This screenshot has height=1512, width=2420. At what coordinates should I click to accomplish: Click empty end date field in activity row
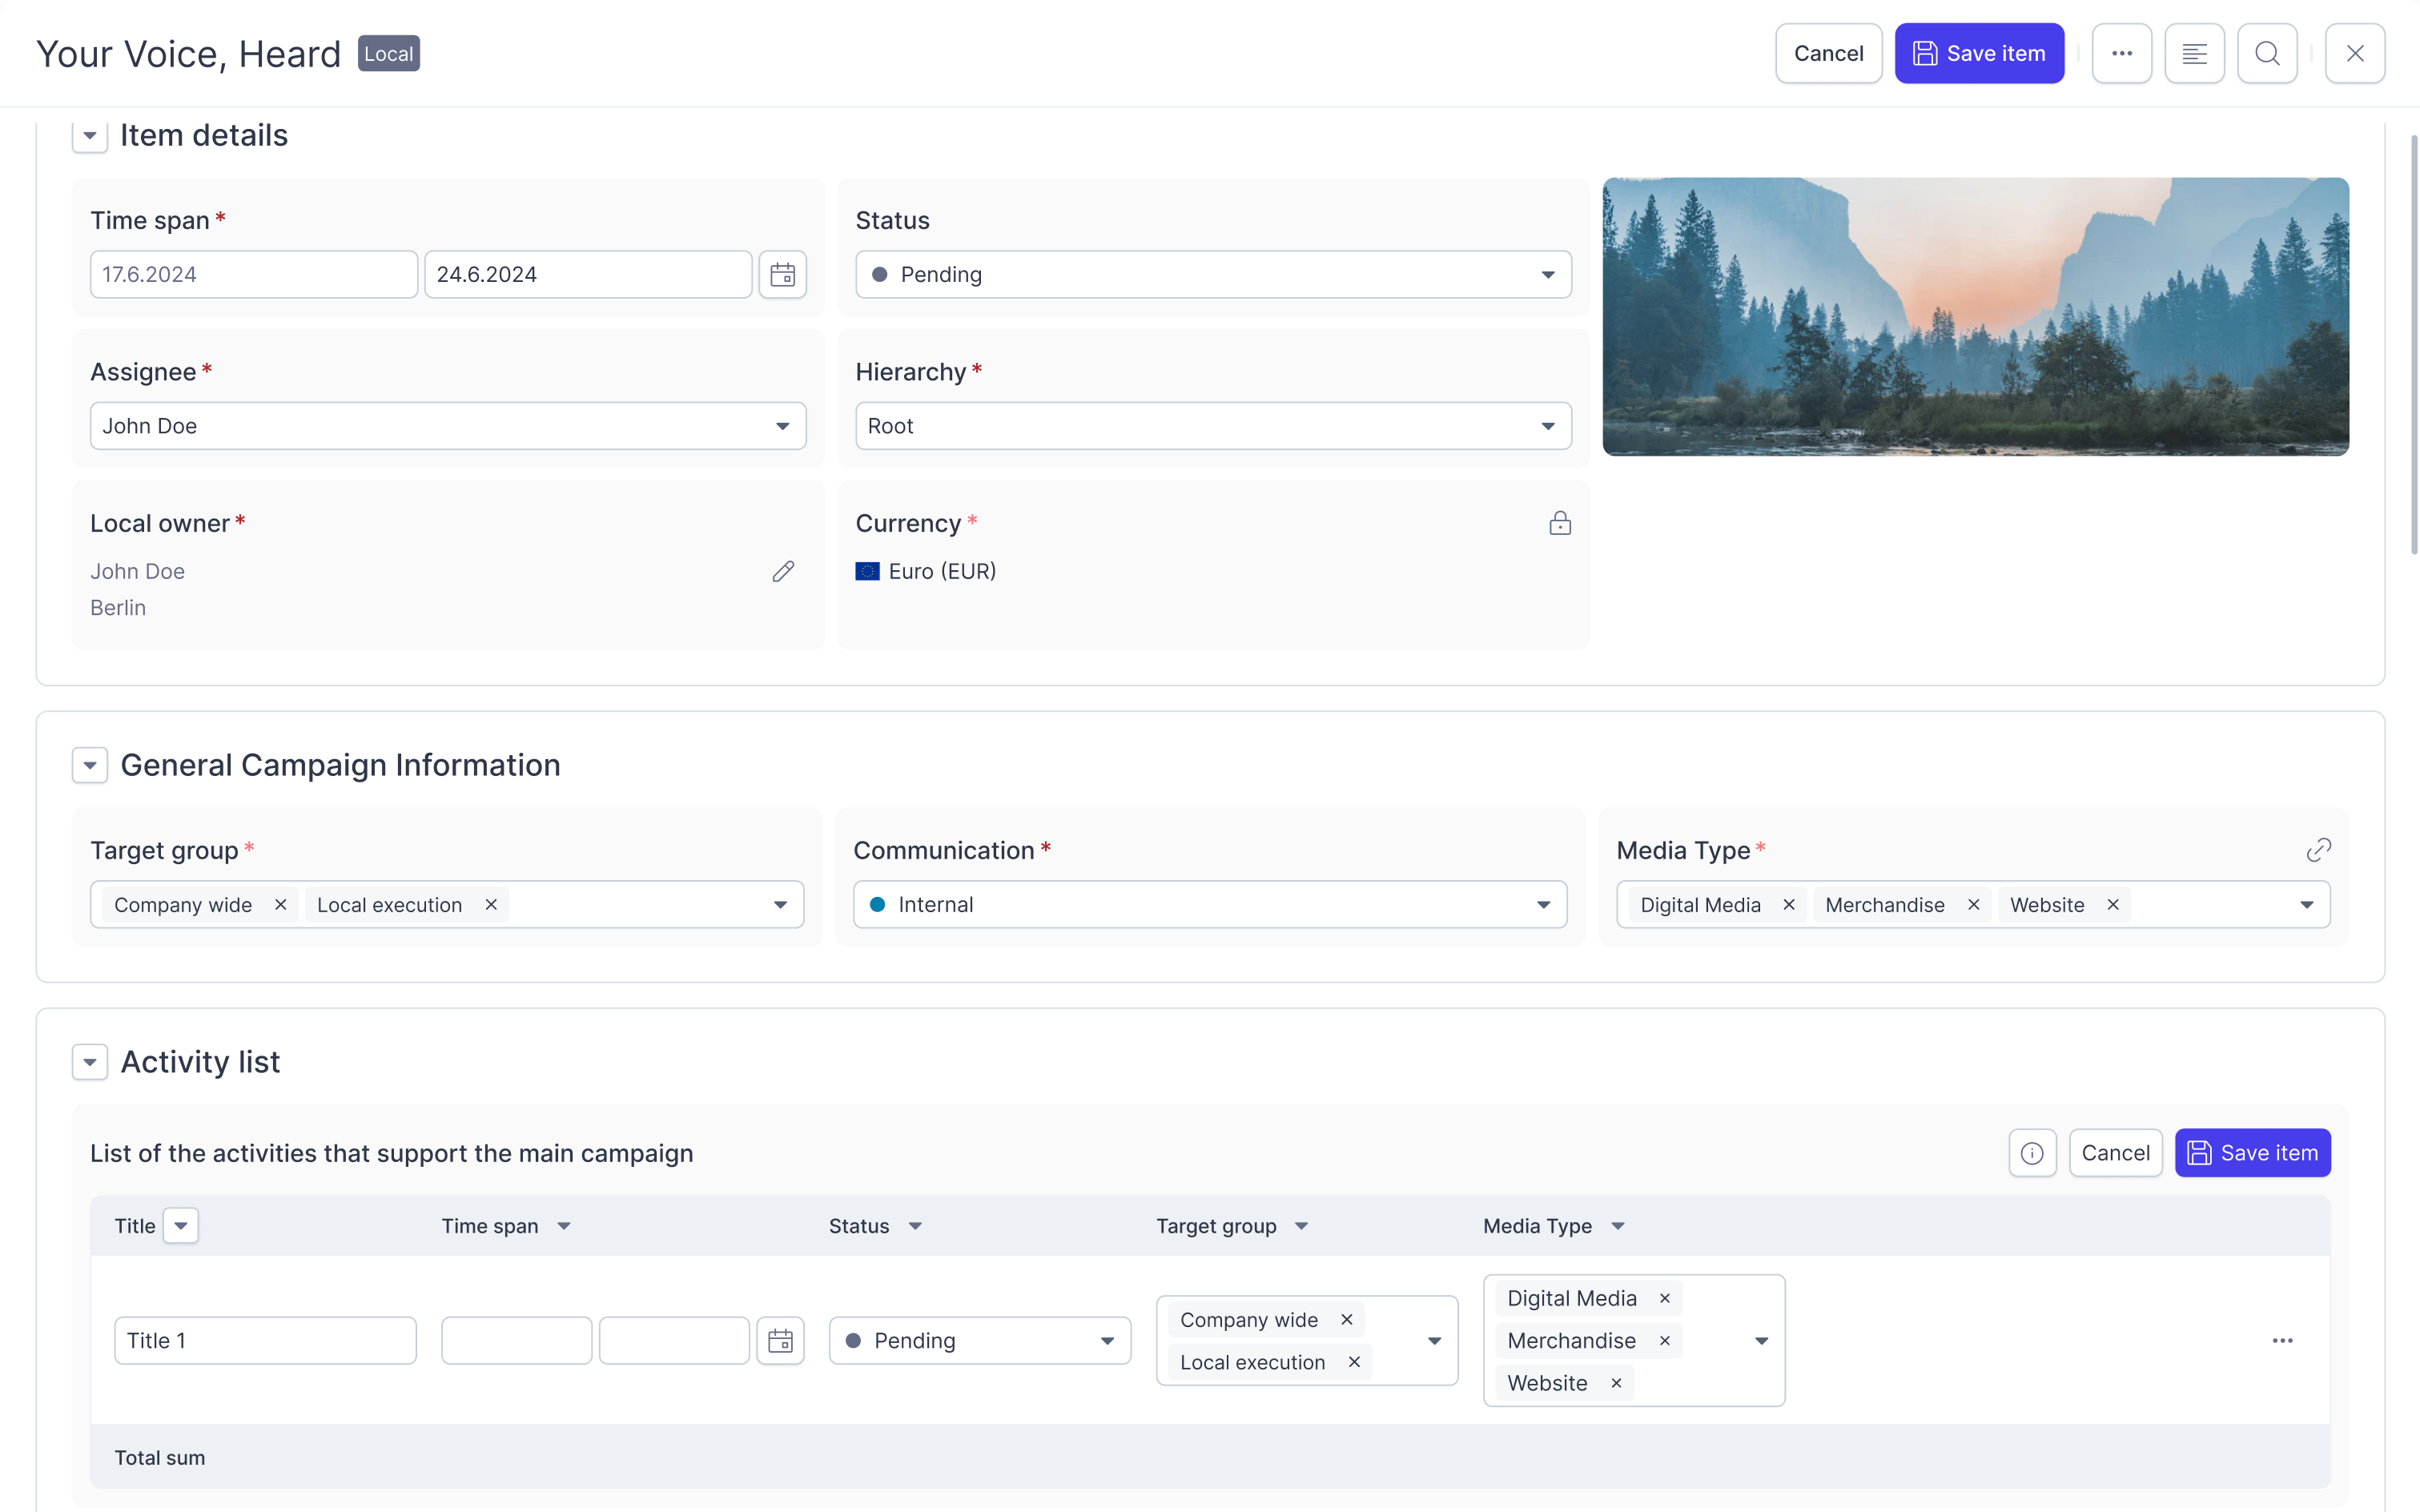click(x=674, y=1341)
